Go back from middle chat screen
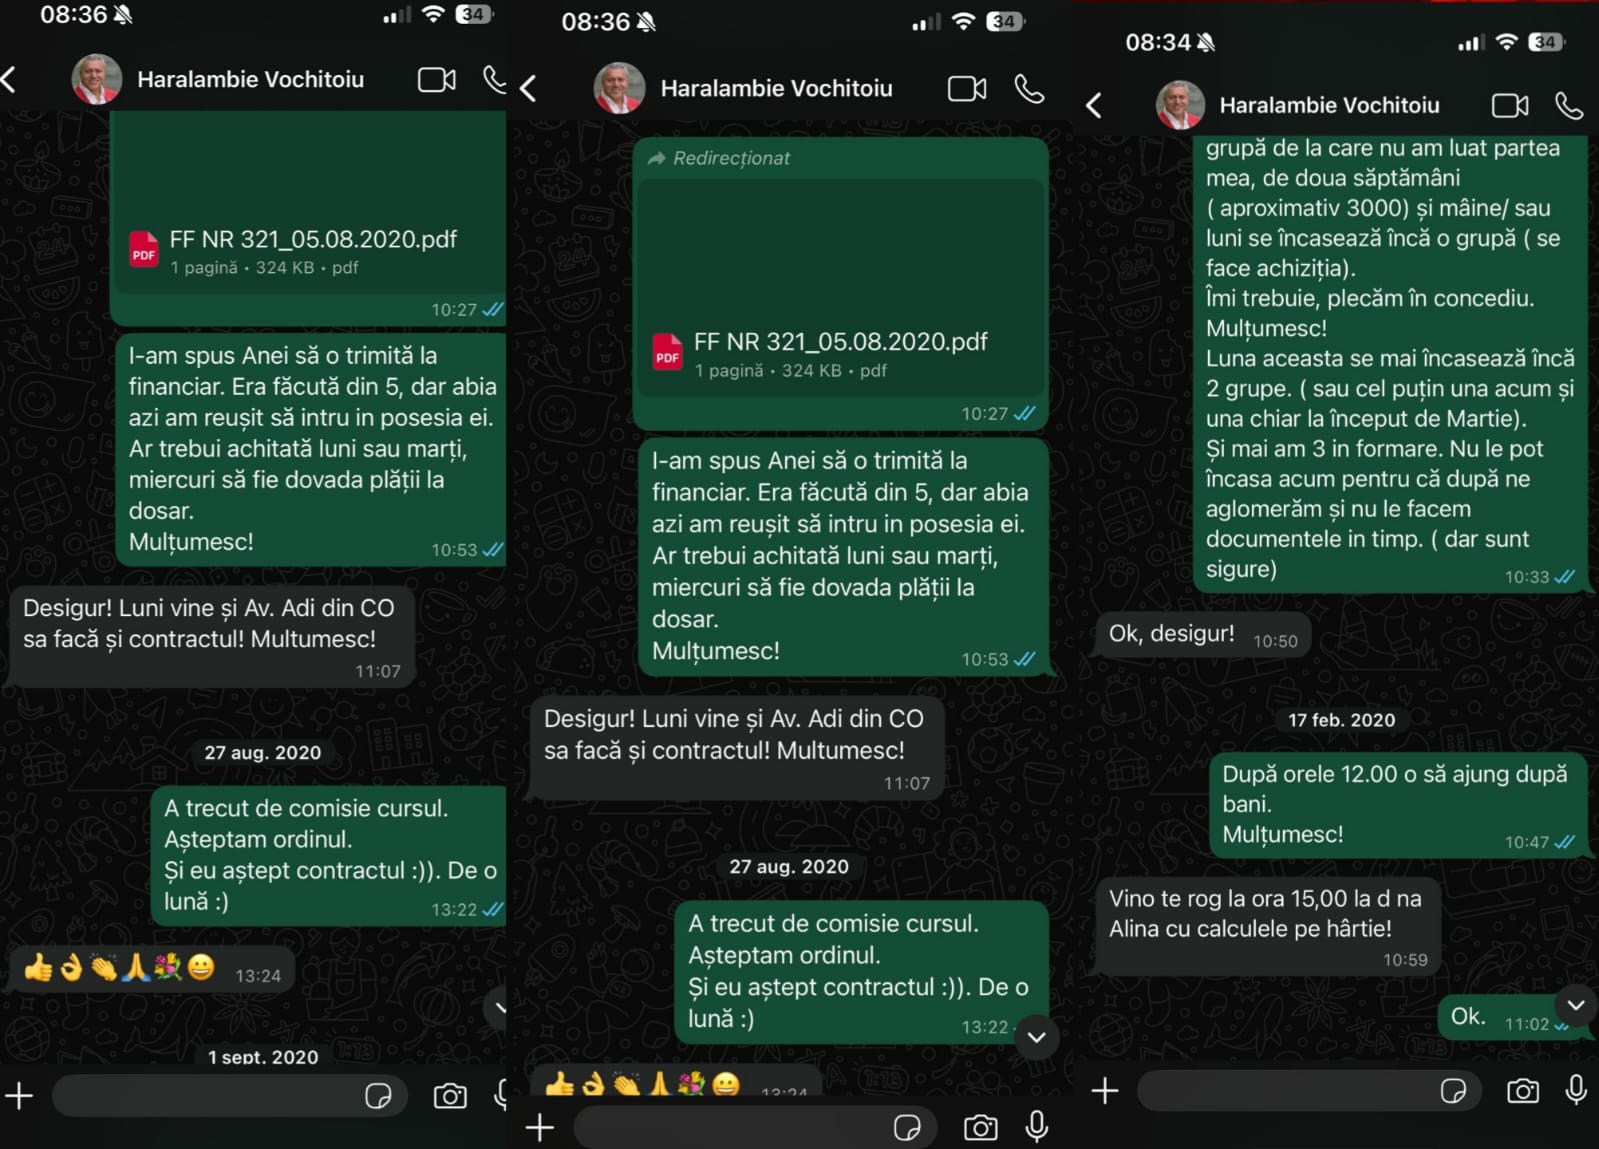The image size is (1599, 1149). [x=529, y=89]
